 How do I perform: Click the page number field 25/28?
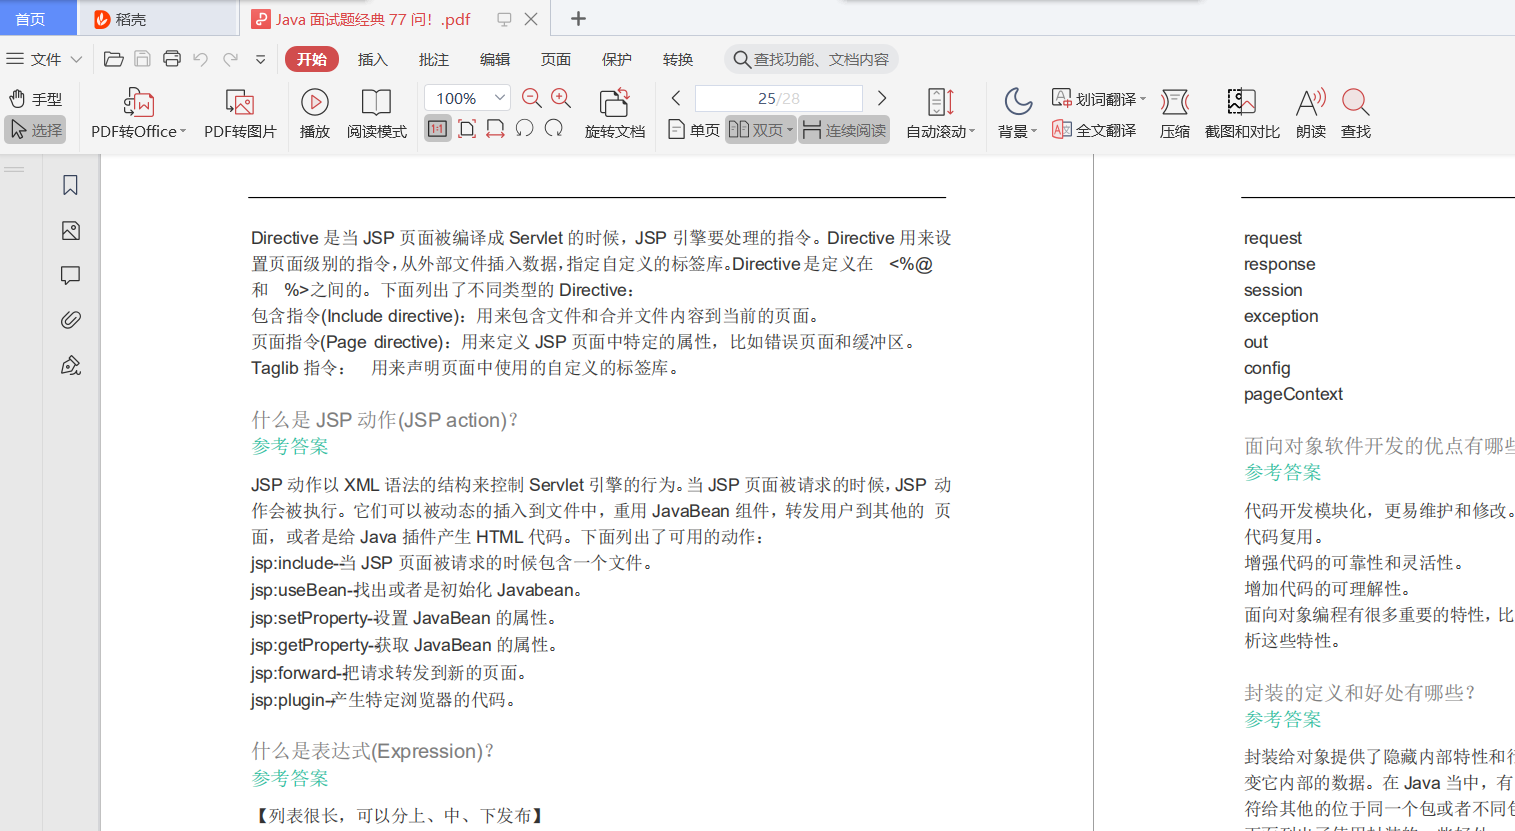[x=778, y=98]
